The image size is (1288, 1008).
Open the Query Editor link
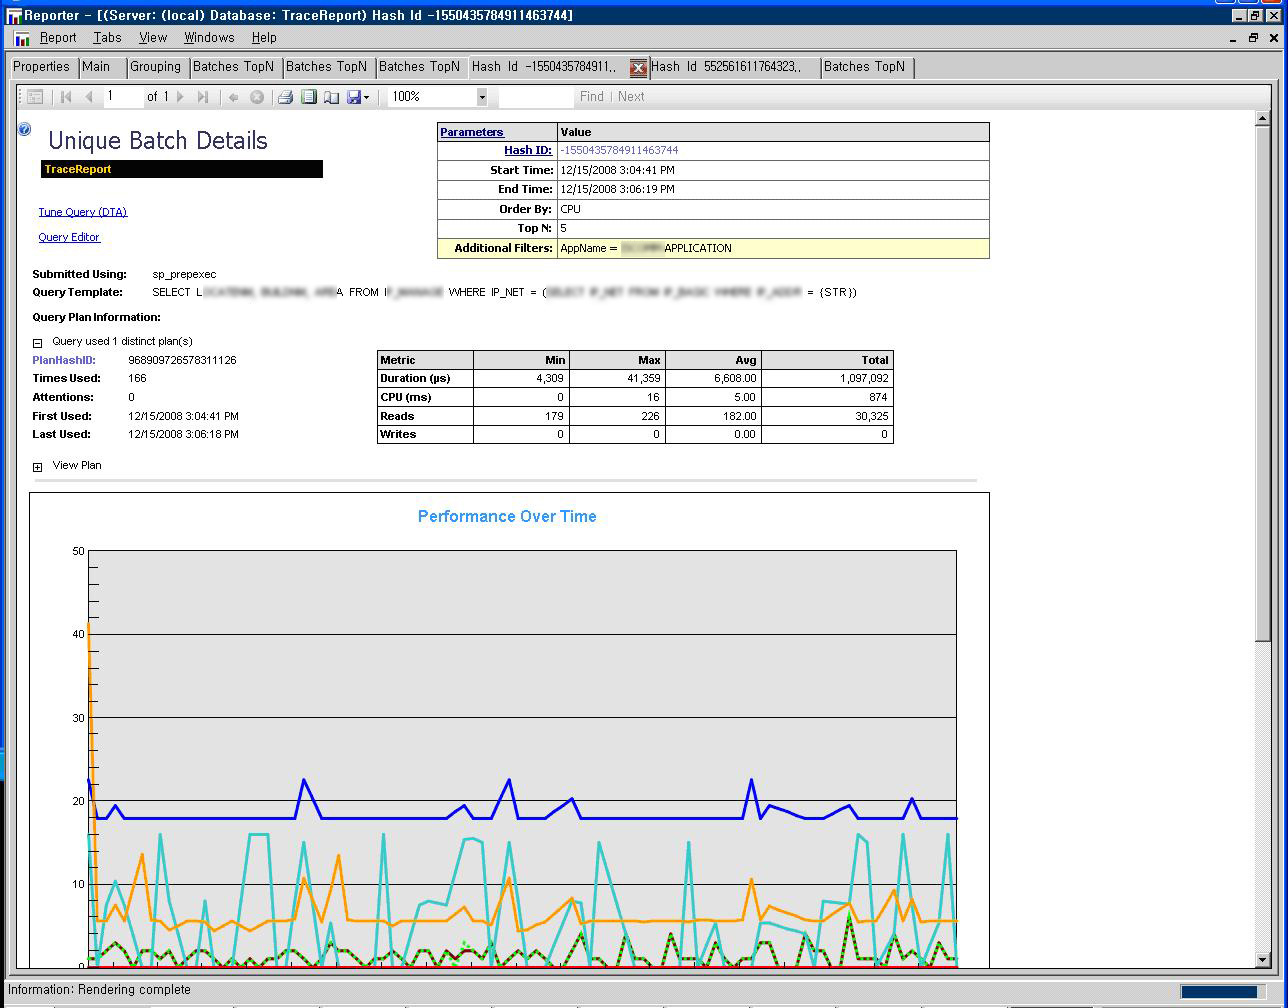pyautogui.click(x=69, y=237)
